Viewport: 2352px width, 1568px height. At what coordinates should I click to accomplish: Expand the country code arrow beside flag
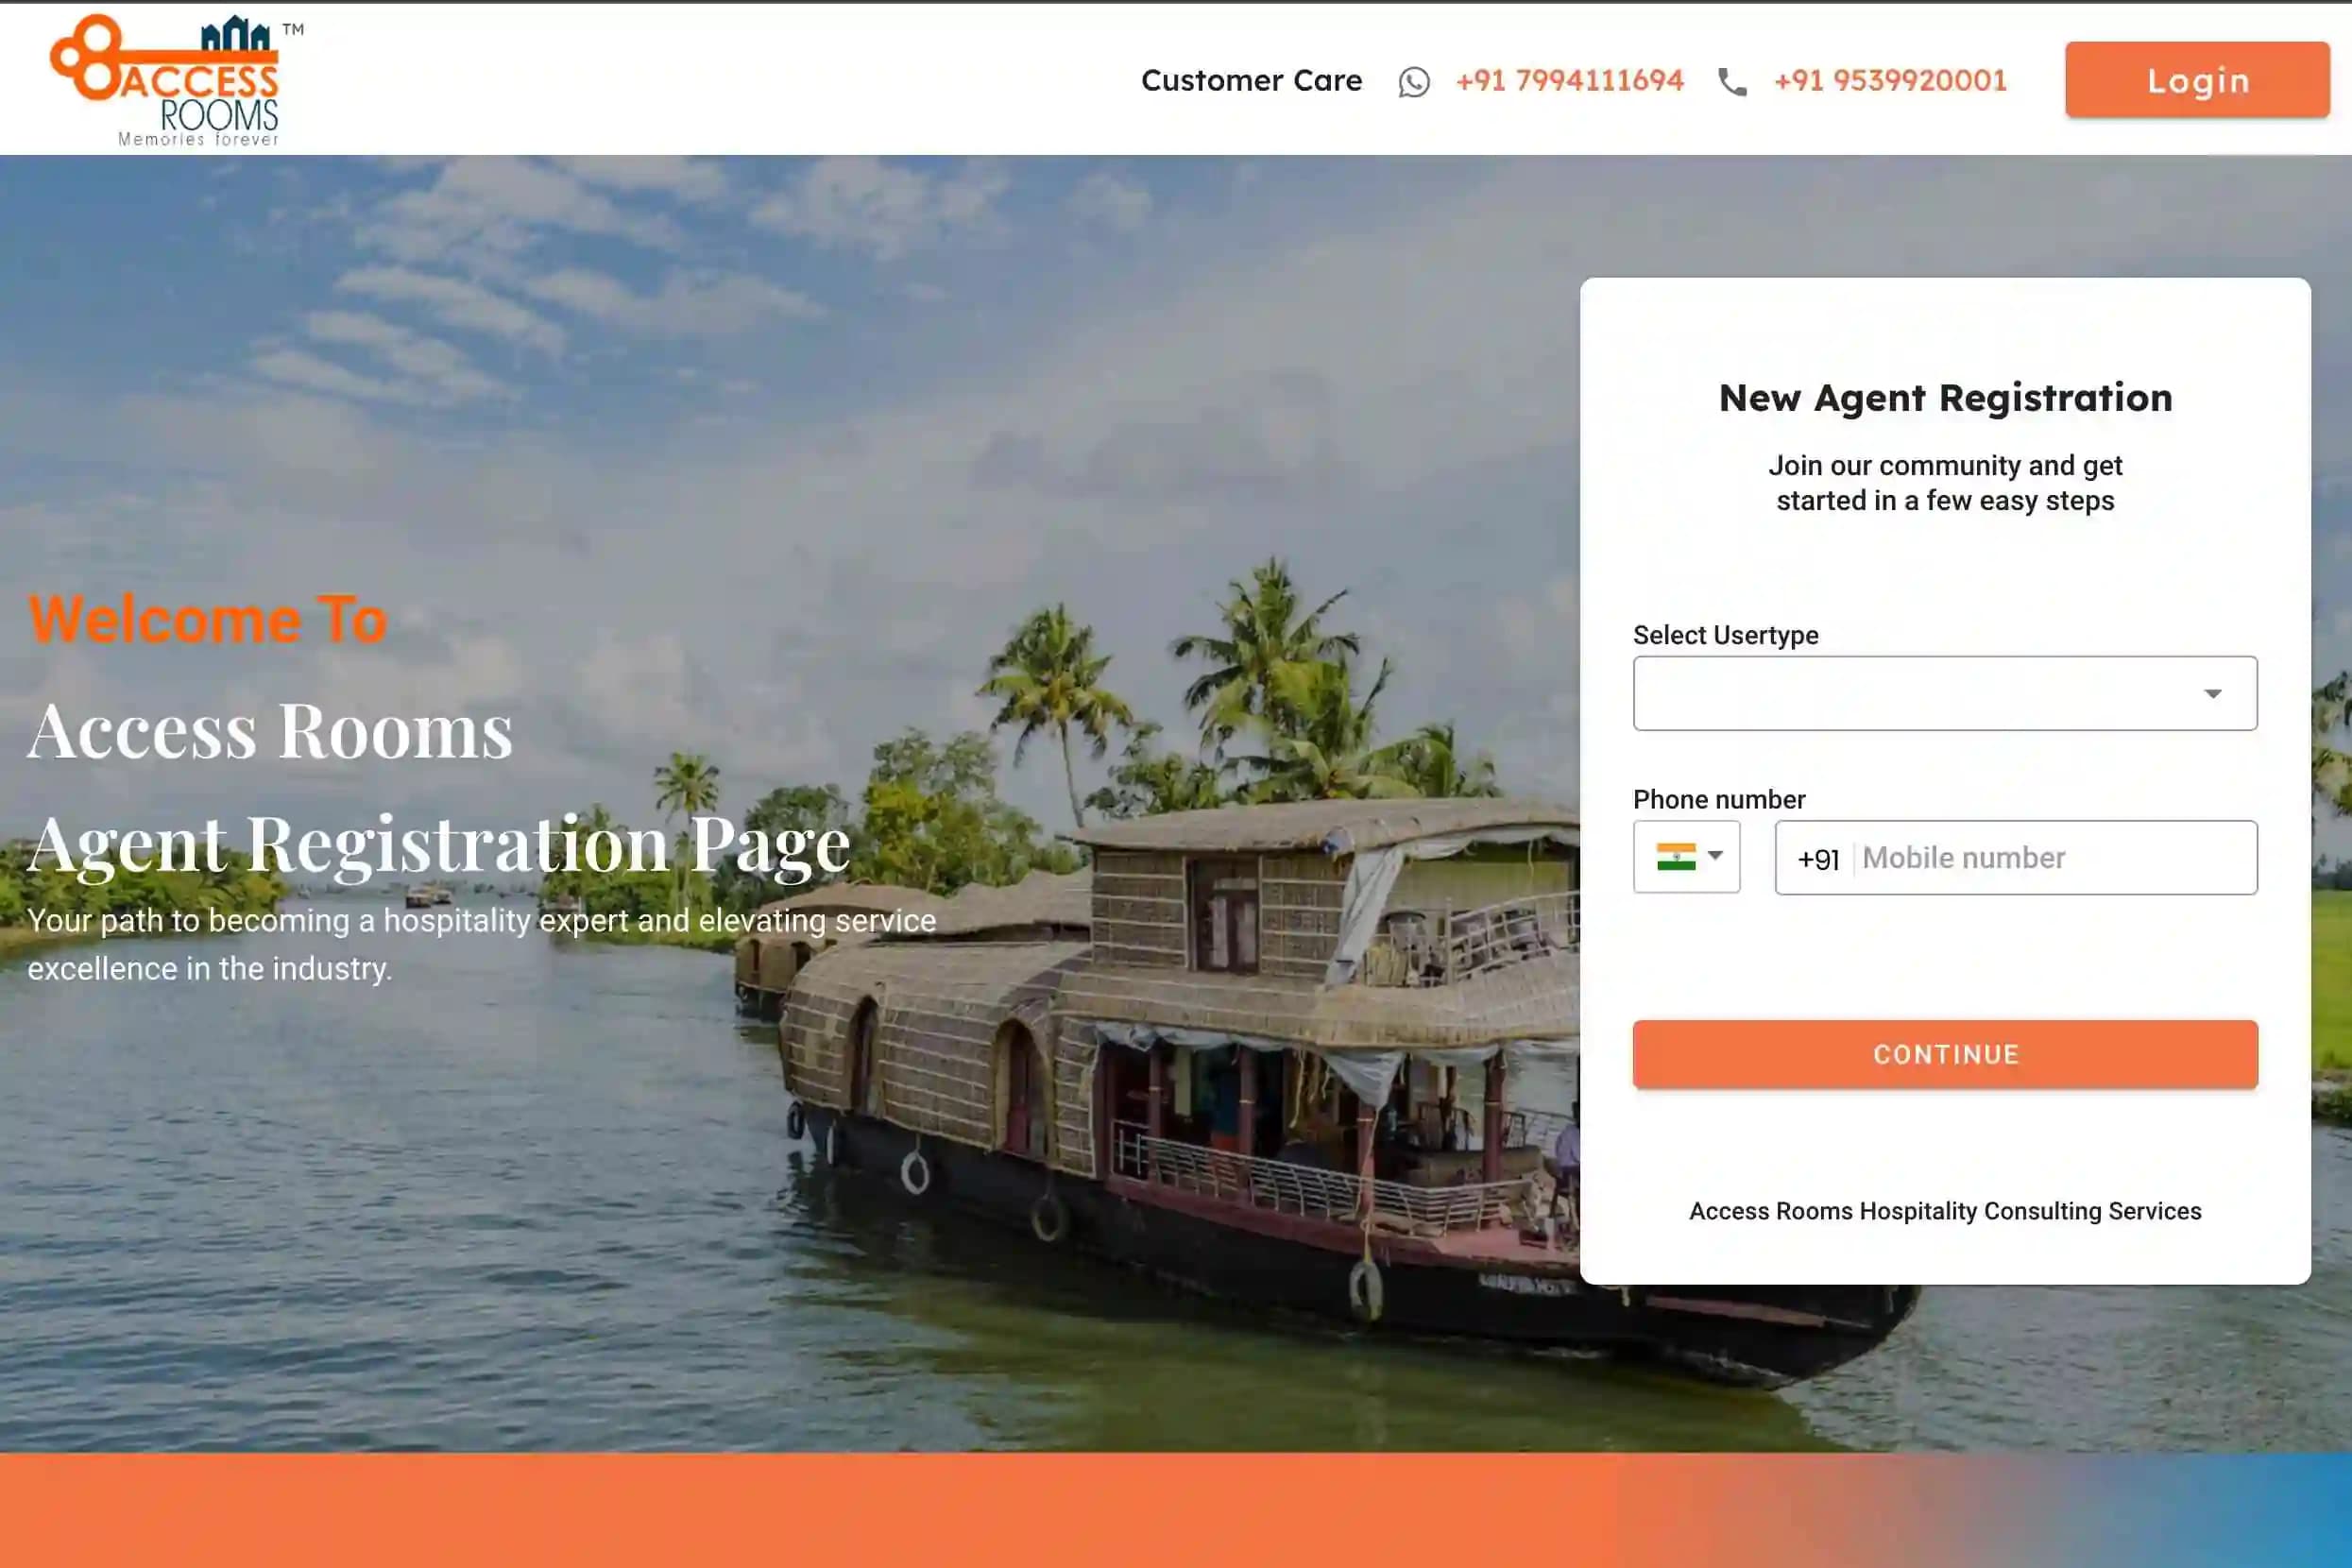click(1715, 855)
